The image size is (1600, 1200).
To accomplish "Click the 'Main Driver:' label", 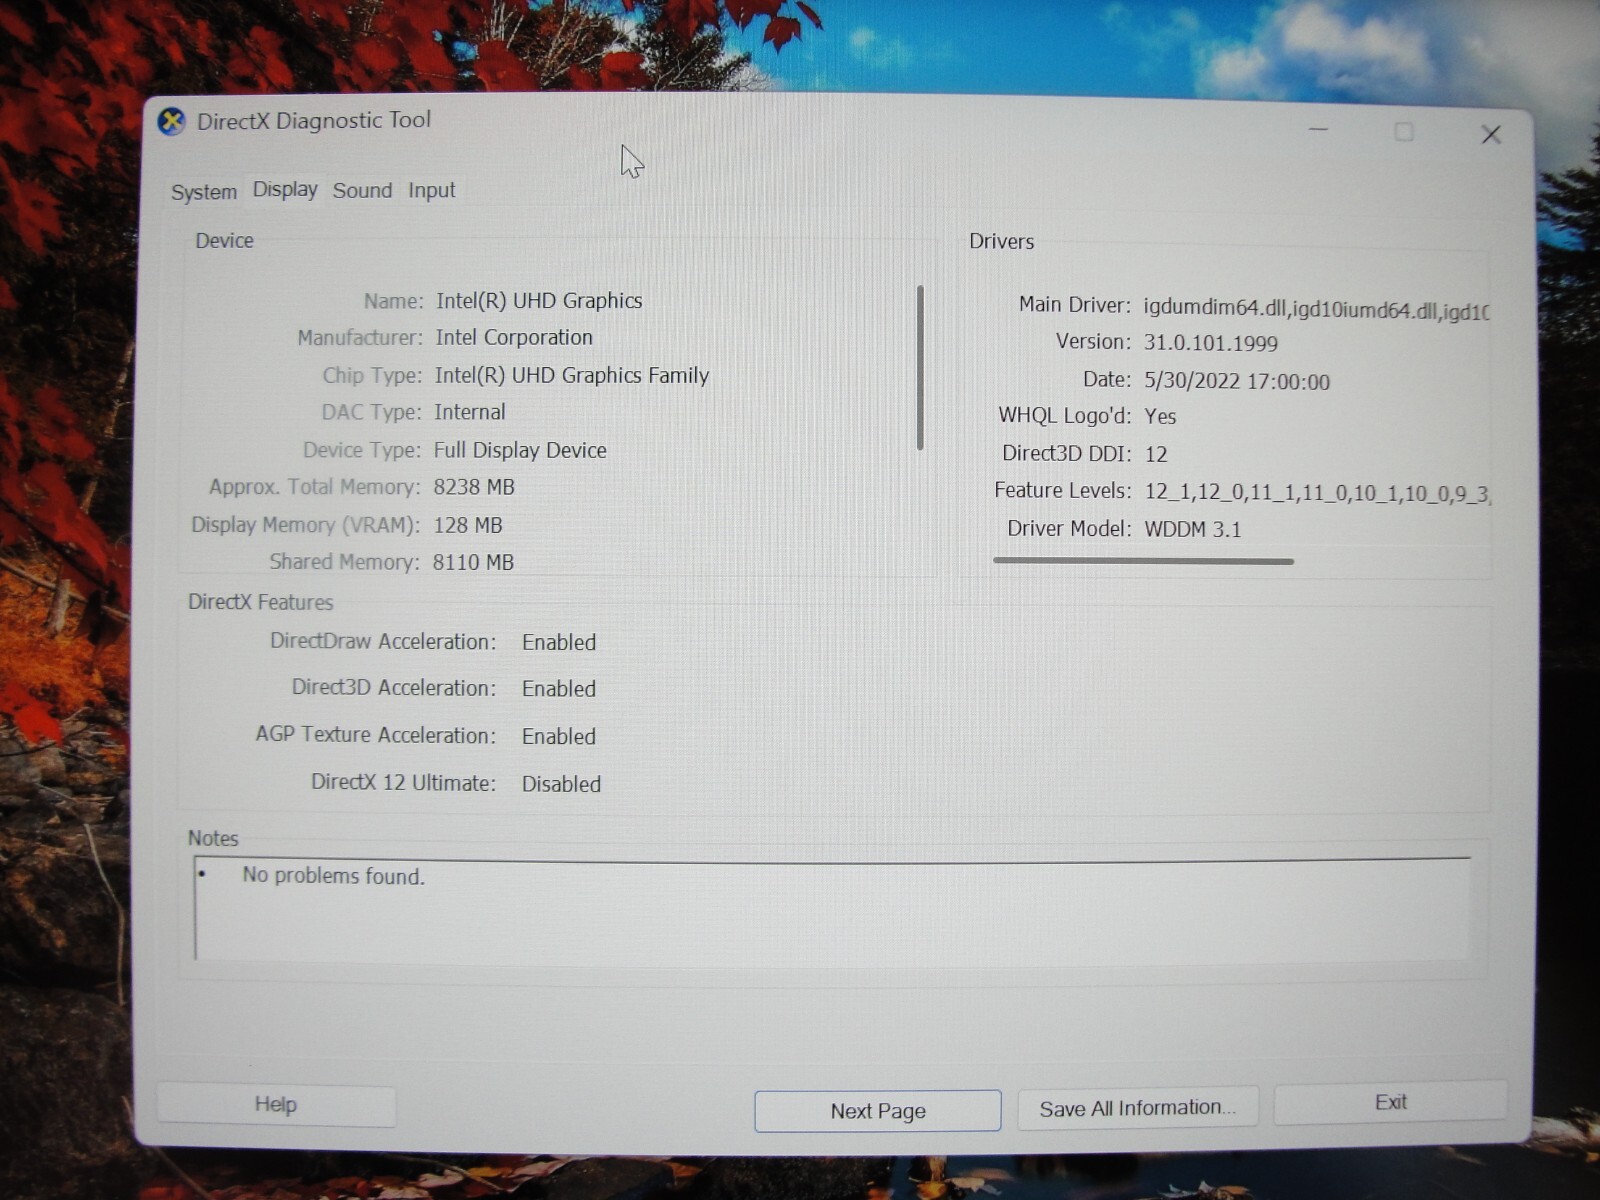I will point(1074,304).
